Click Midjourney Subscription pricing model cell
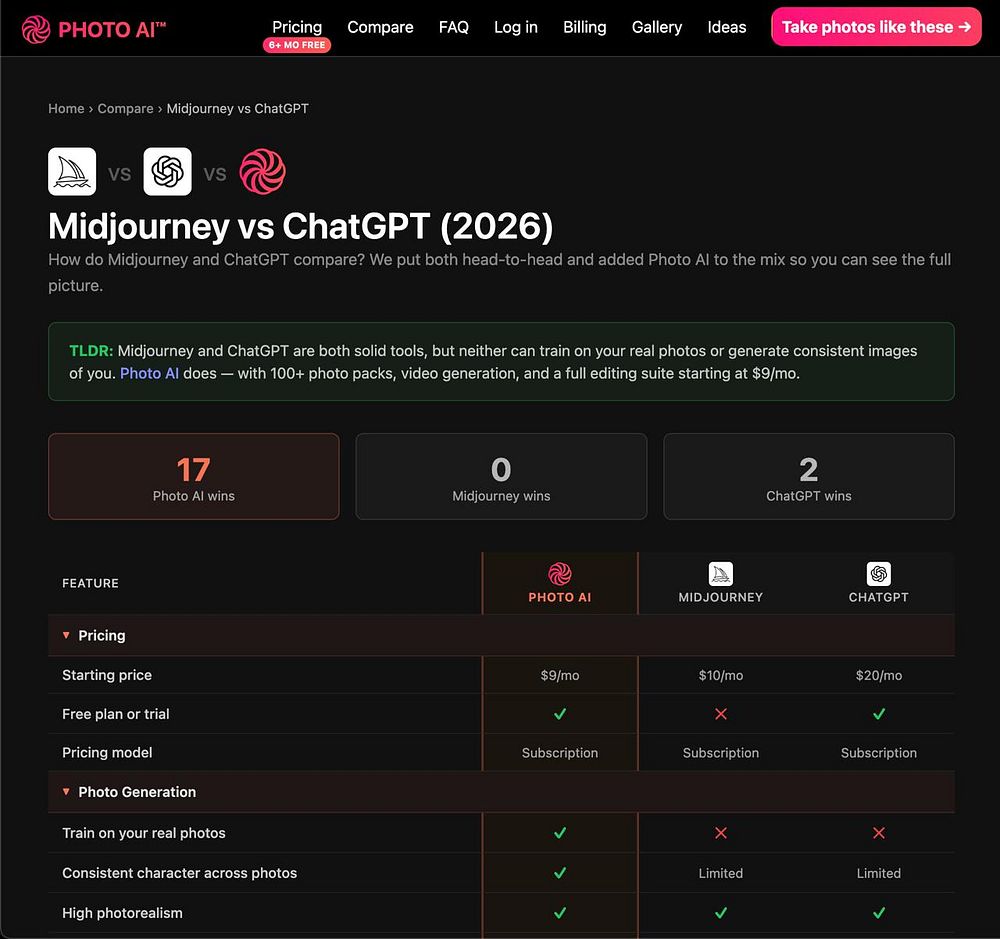The height and width of the screenshot is (939, 1000). point(721,753)
